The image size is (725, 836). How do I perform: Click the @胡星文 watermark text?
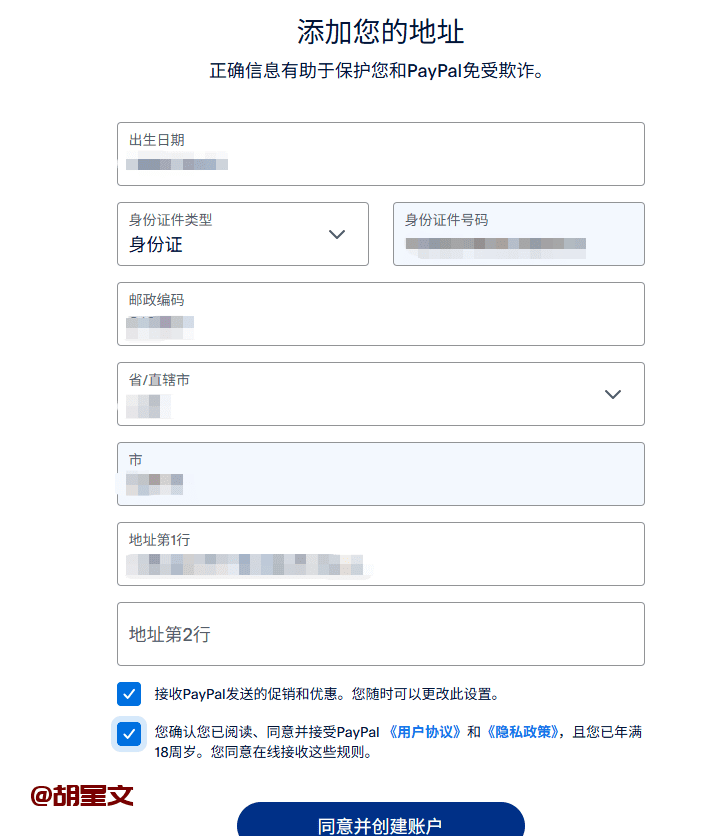[82, 796]
